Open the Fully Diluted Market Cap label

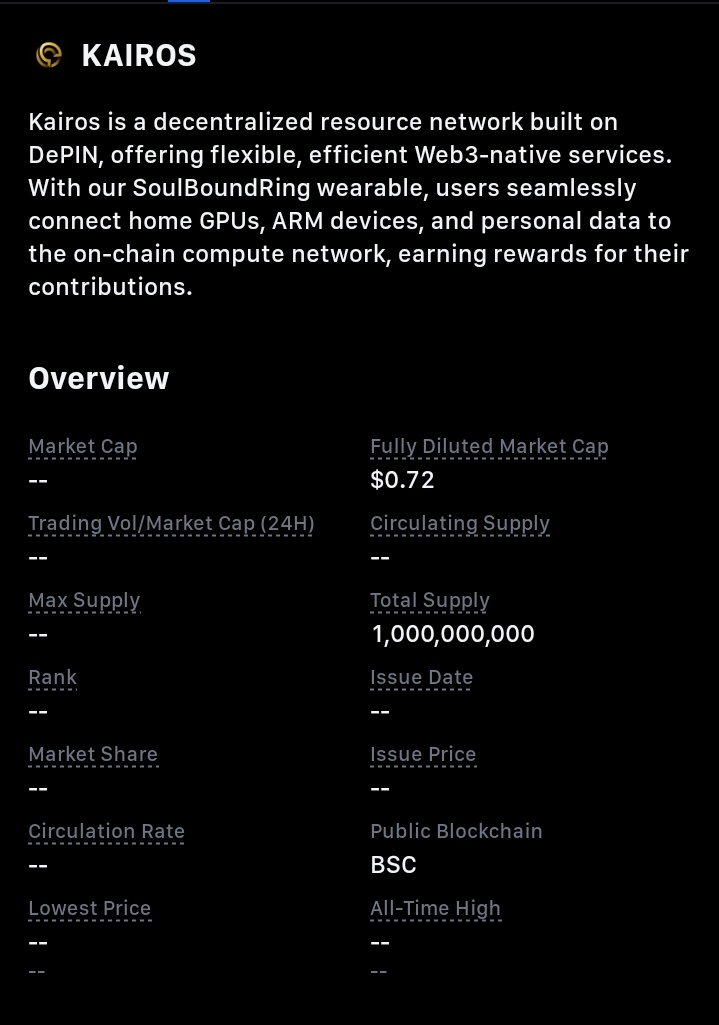pos(489,446)
